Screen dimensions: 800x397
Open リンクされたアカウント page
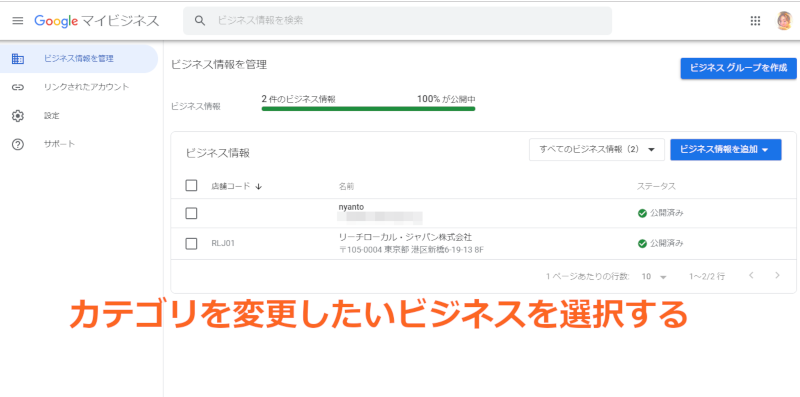[x=87, y=87]
